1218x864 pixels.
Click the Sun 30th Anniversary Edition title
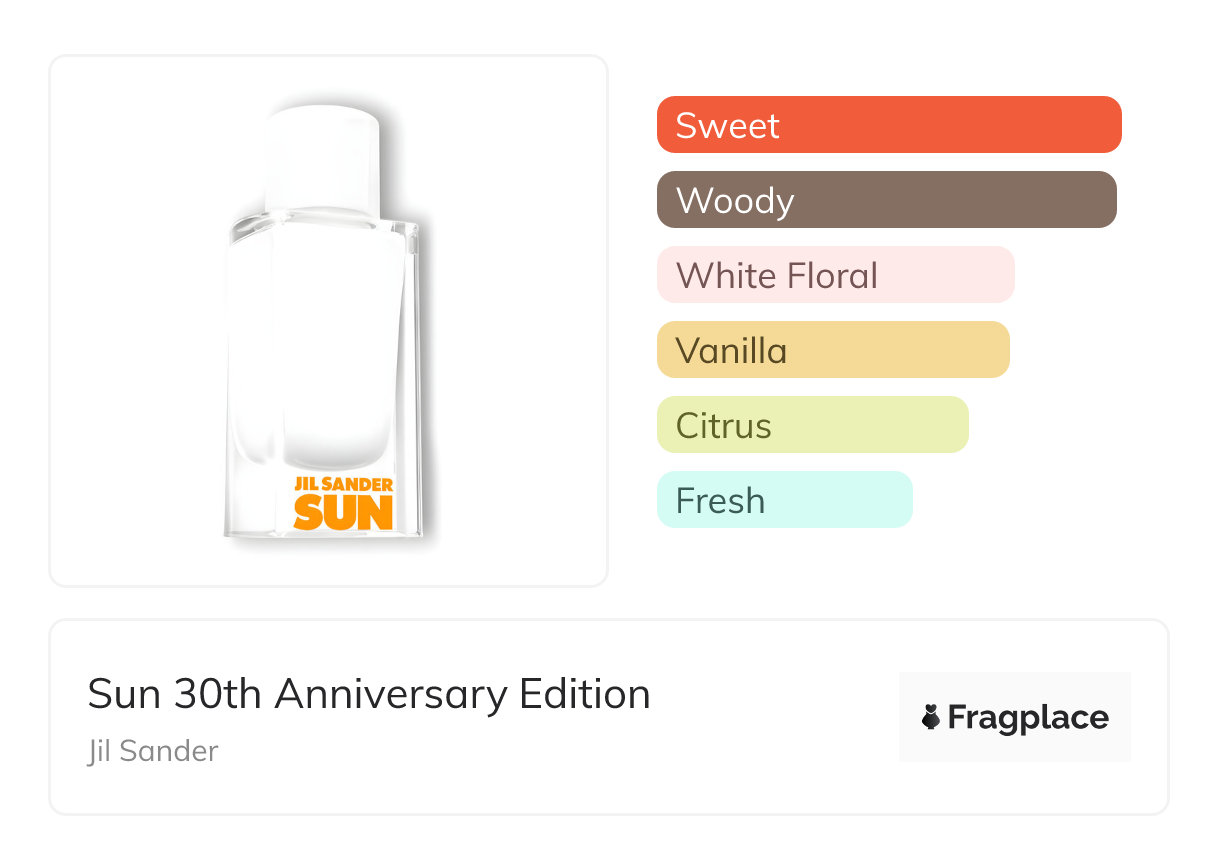(369, 694)
